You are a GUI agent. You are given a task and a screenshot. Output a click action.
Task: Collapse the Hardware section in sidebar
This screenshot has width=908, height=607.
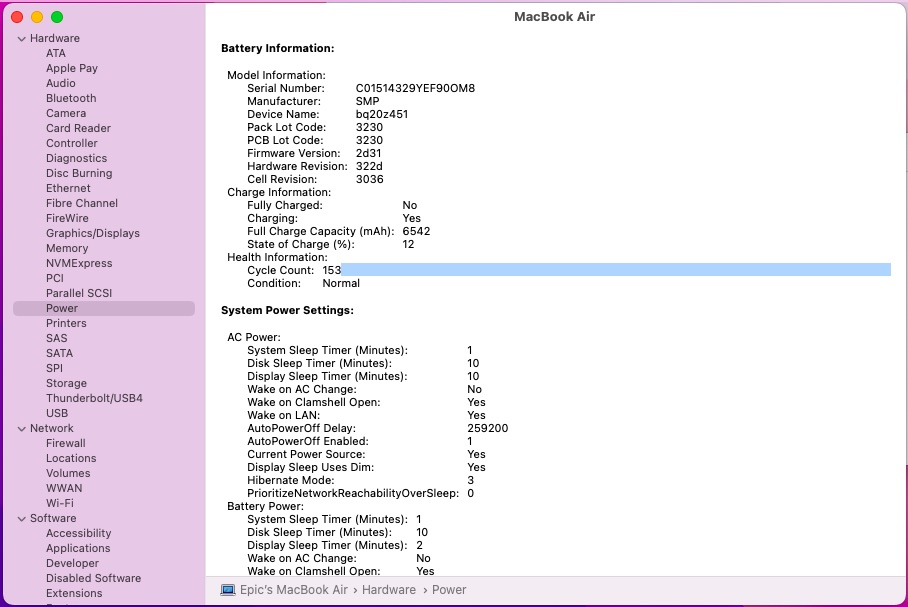tap(22, 39)
